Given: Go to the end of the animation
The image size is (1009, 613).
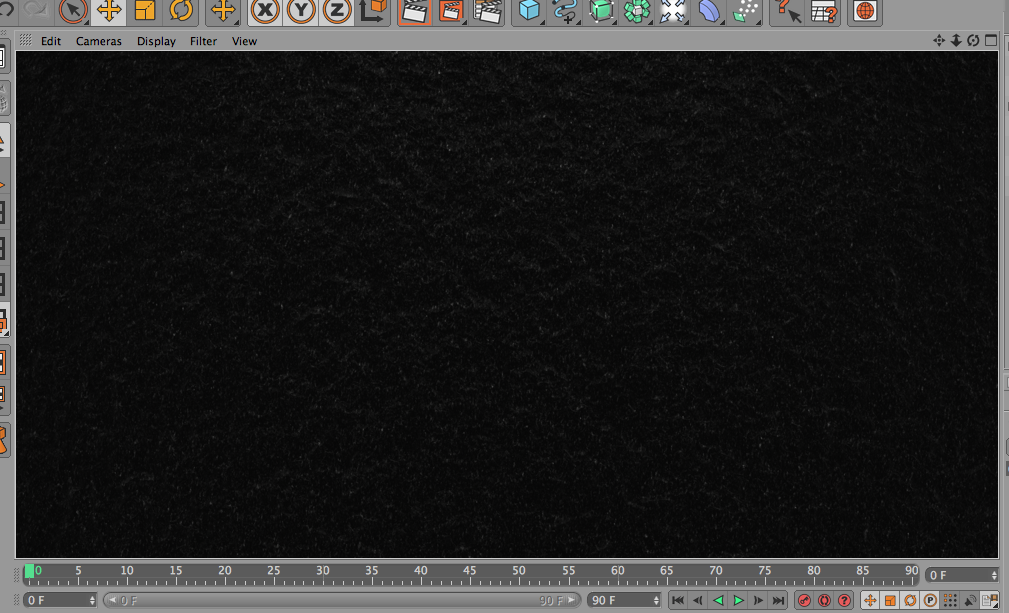Looking at the screenshot, I should (x=778, y=600).
